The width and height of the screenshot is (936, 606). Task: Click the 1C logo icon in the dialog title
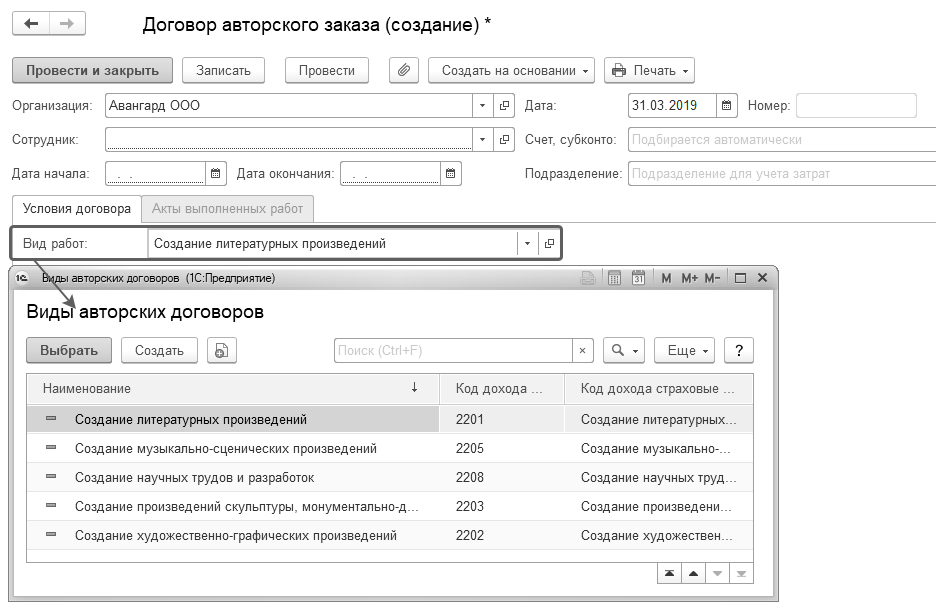click(x=22, y=278)
